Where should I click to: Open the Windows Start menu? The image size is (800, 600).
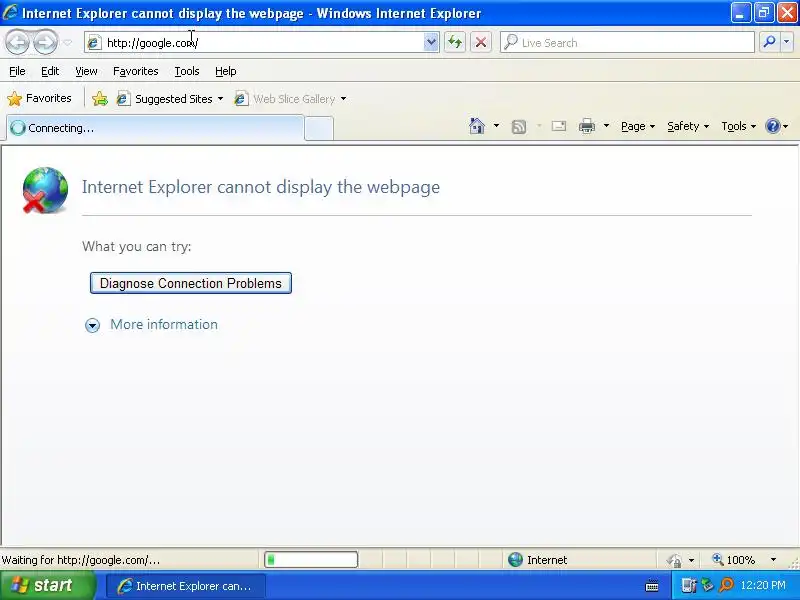pos(47,585)
